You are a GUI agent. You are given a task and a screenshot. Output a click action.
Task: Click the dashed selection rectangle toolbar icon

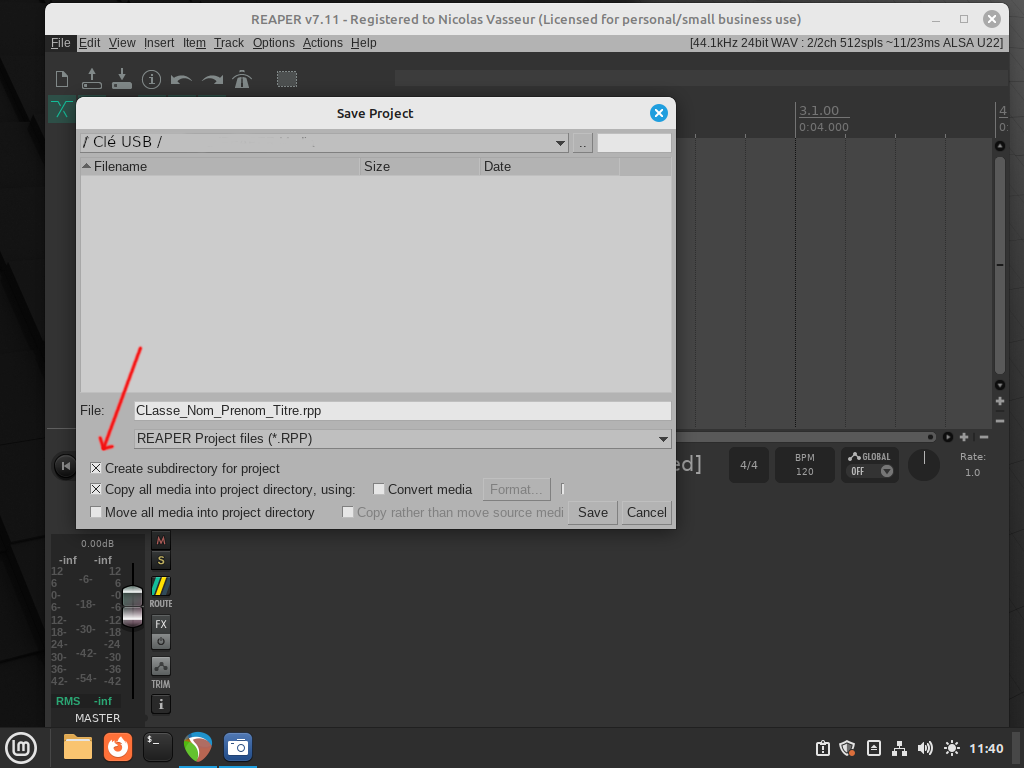pos(287,79)
